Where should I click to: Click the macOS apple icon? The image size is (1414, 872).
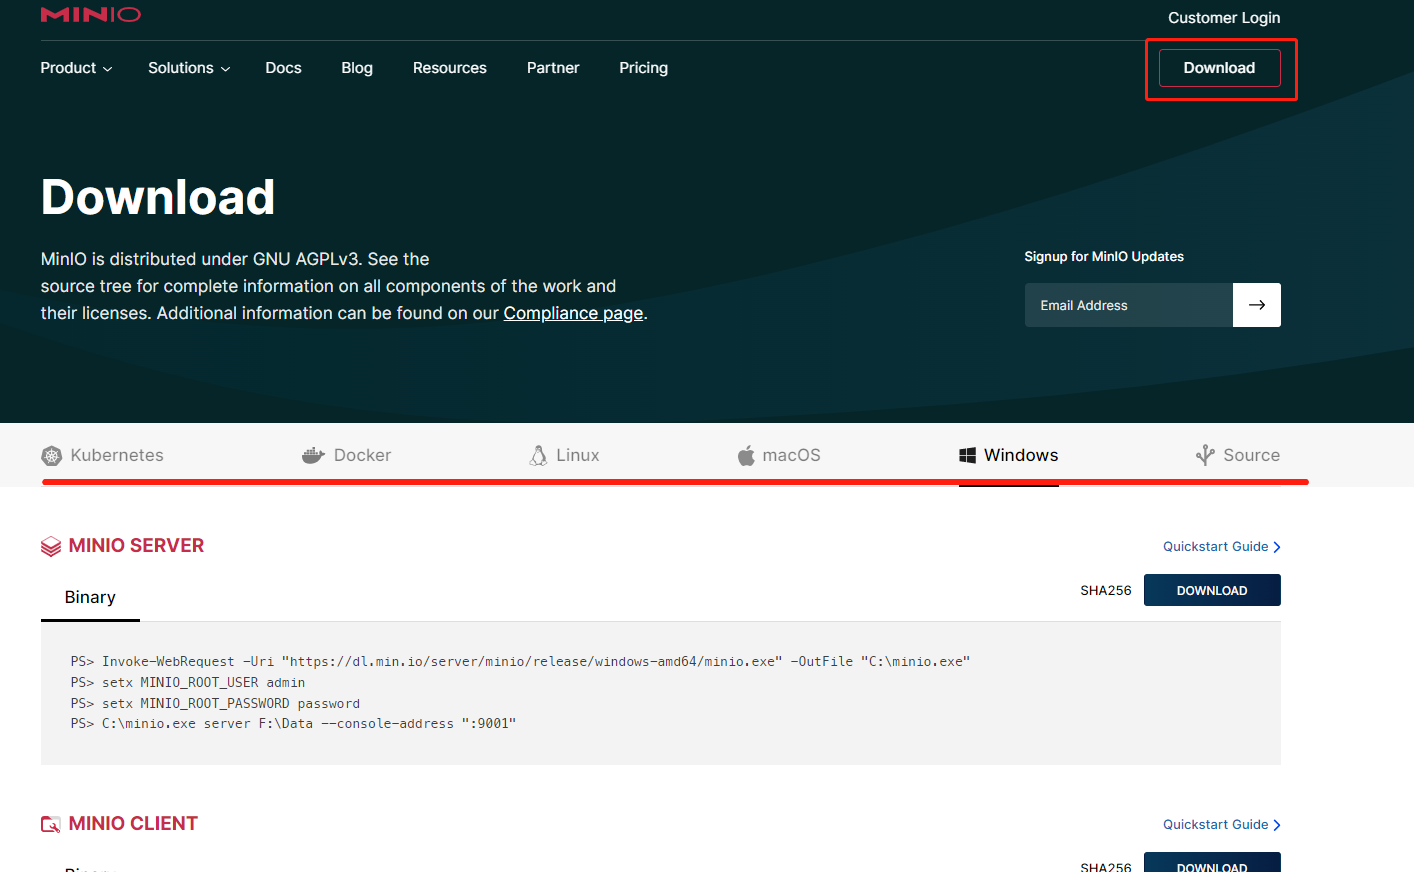[746, 456]
